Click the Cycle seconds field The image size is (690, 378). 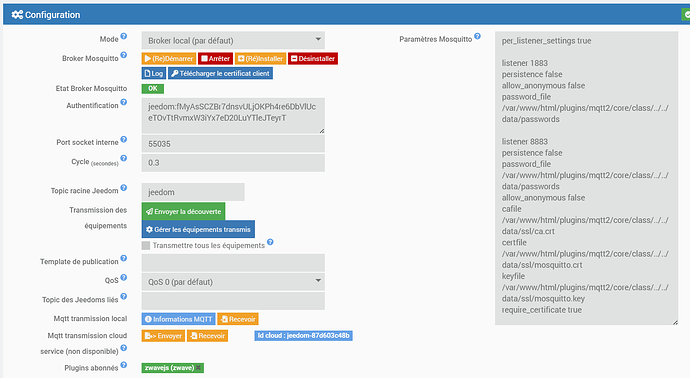click(x=233, y=163)
